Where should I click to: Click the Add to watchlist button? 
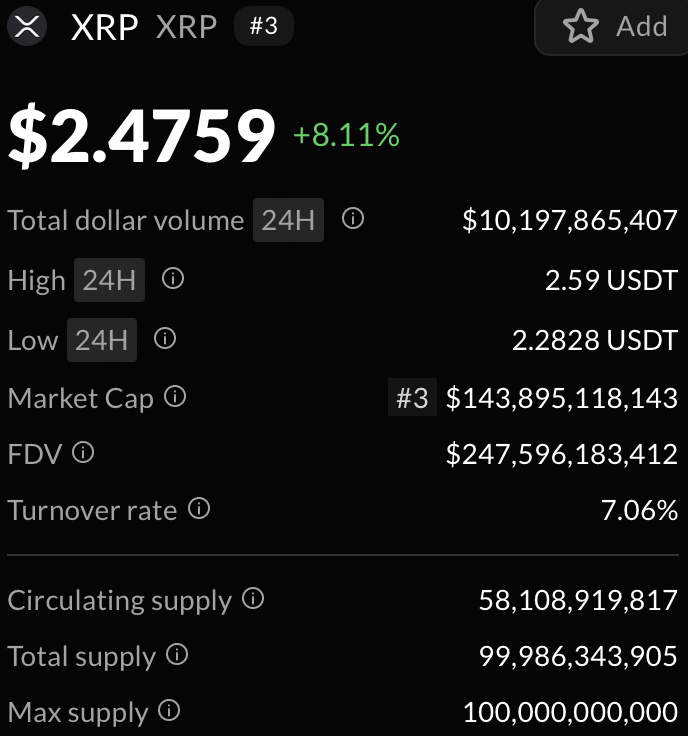pos(612,27)
